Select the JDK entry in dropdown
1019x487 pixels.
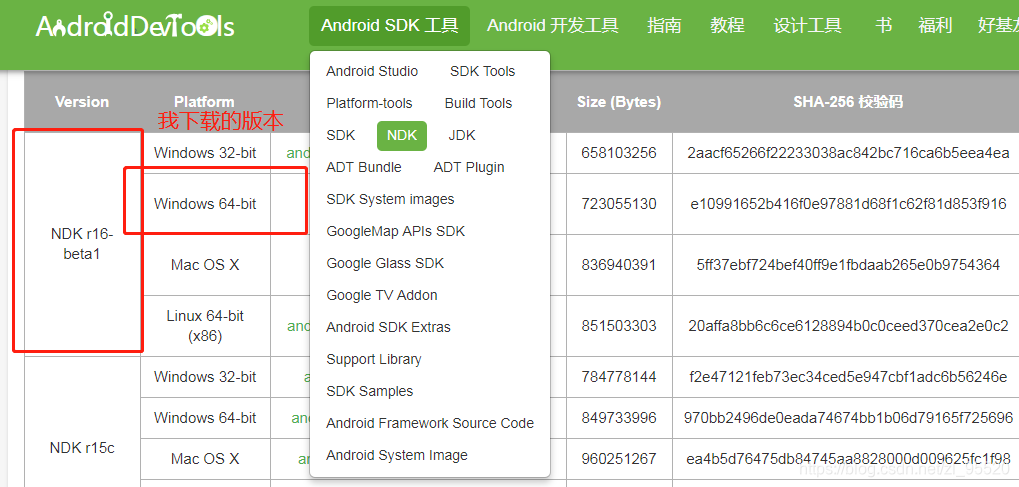461,135
